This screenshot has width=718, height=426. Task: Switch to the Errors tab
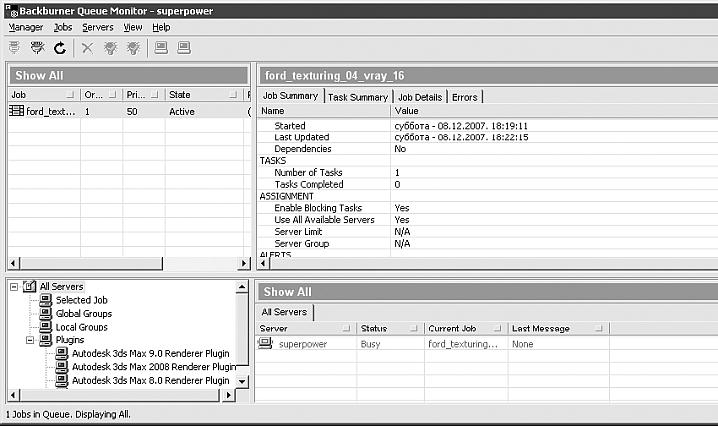(464, 97)
